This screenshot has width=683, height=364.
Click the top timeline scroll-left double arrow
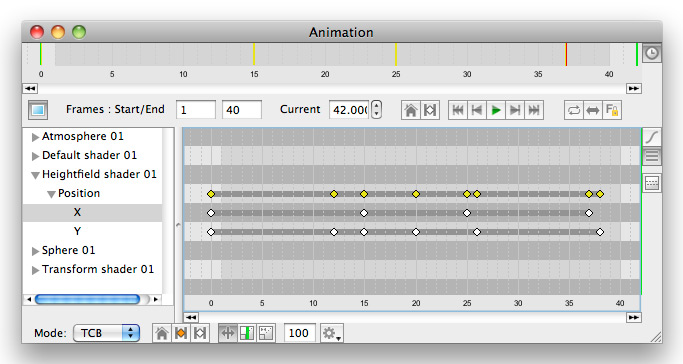tap(30, 88)
